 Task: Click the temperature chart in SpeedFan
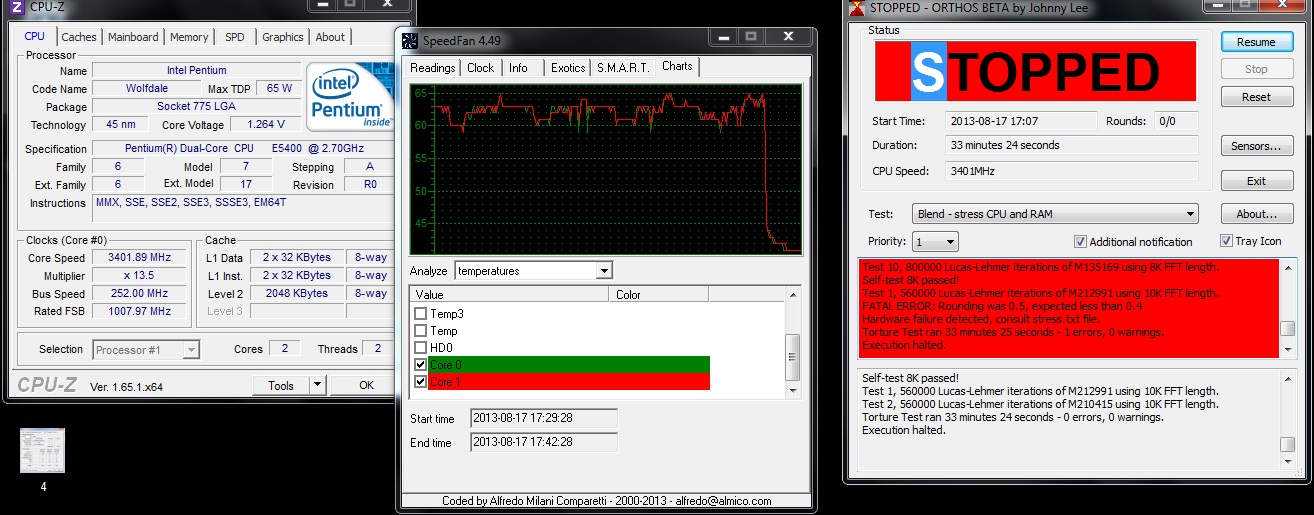[x=606, y=169]
